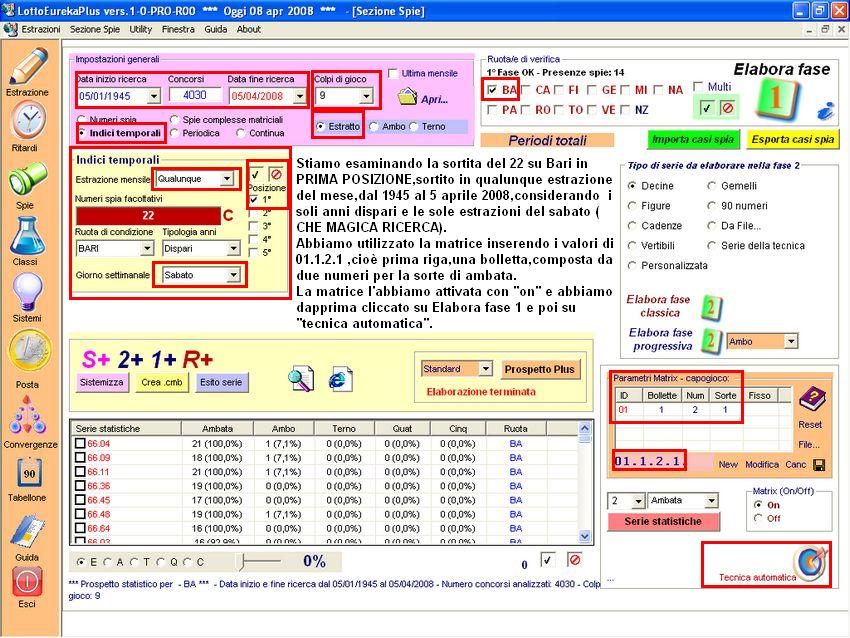The height and width of the screenshot is (638, 850).
Task: Click the Prospetto Plus button
Action: tap(539, 369)
